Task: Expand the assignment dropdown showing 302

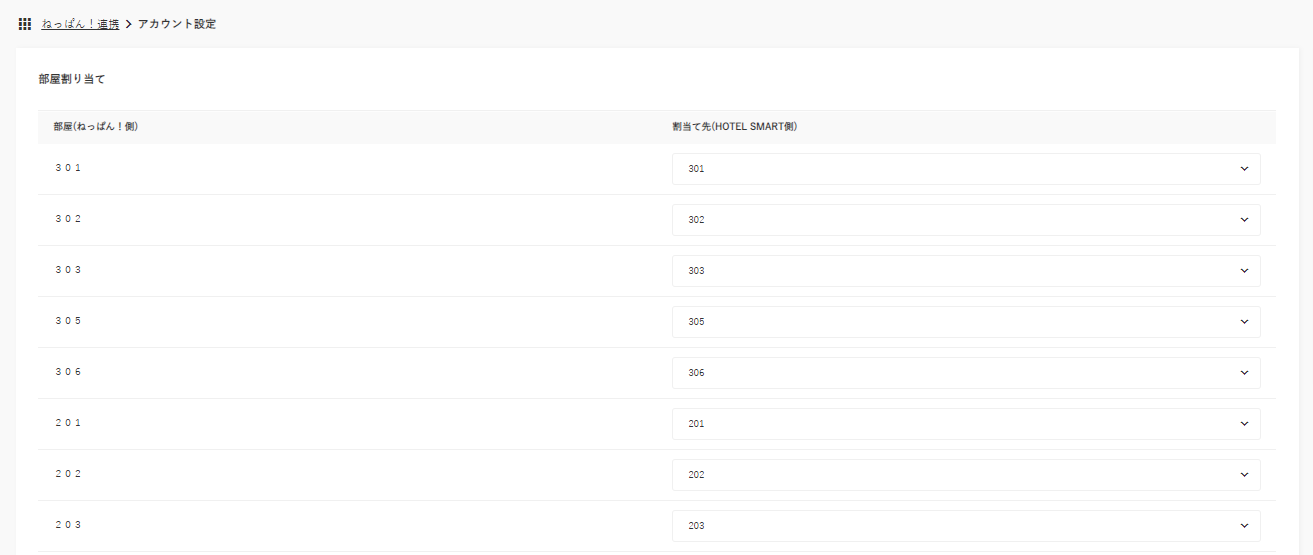Action: pos(965,220)
